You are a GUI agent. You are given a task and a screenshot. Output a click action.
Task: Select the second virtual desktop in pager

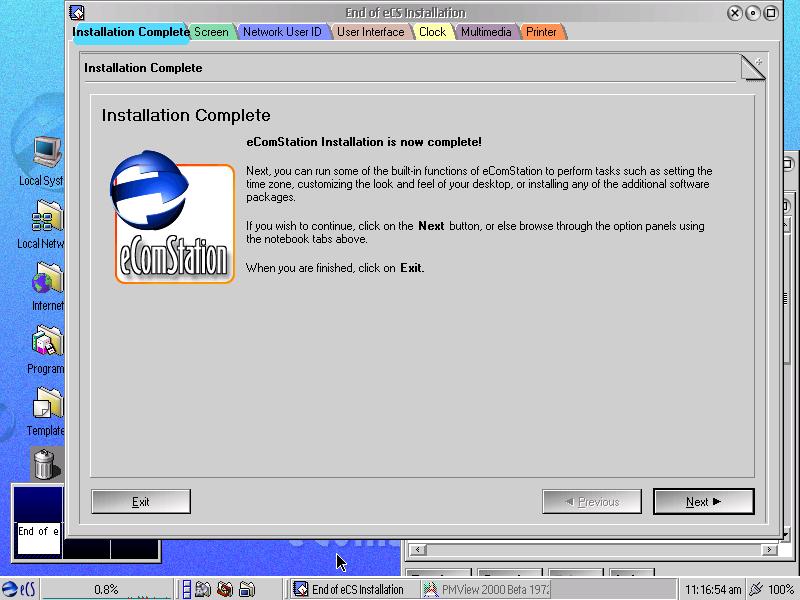click(x=86, y=549)
